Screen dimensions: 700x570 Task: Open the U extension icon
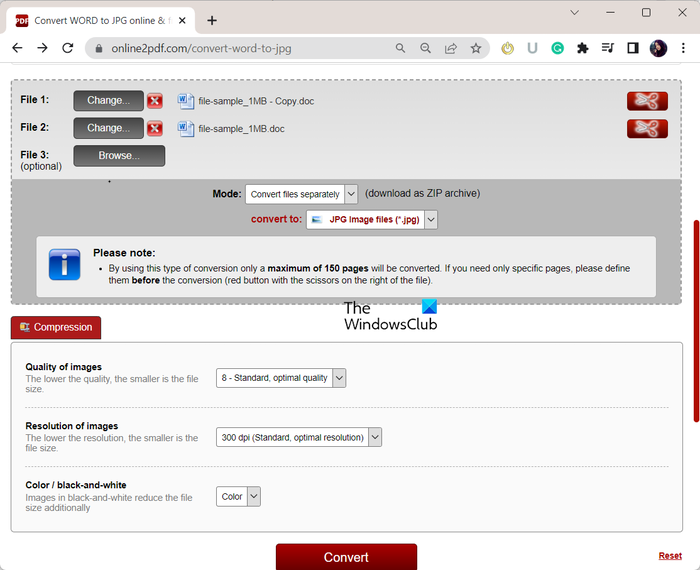[x=532, y=48]
